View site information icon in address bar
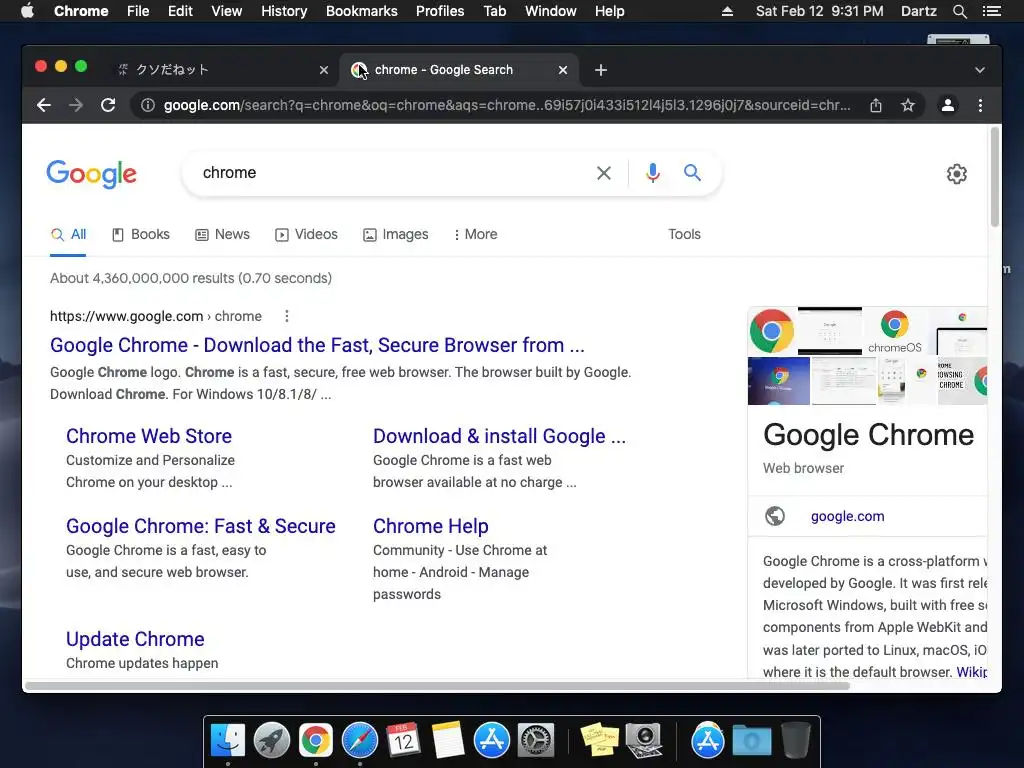Screen dimensions: 1024x768 148,105
